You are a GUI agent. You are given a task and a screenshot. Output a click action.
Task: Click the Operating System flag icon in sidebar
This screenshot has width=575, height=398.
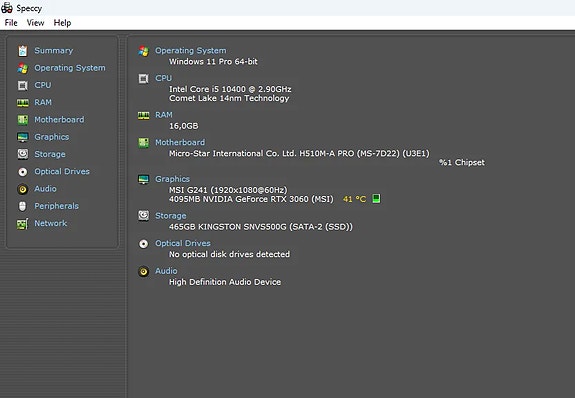(x=23, y=68)
